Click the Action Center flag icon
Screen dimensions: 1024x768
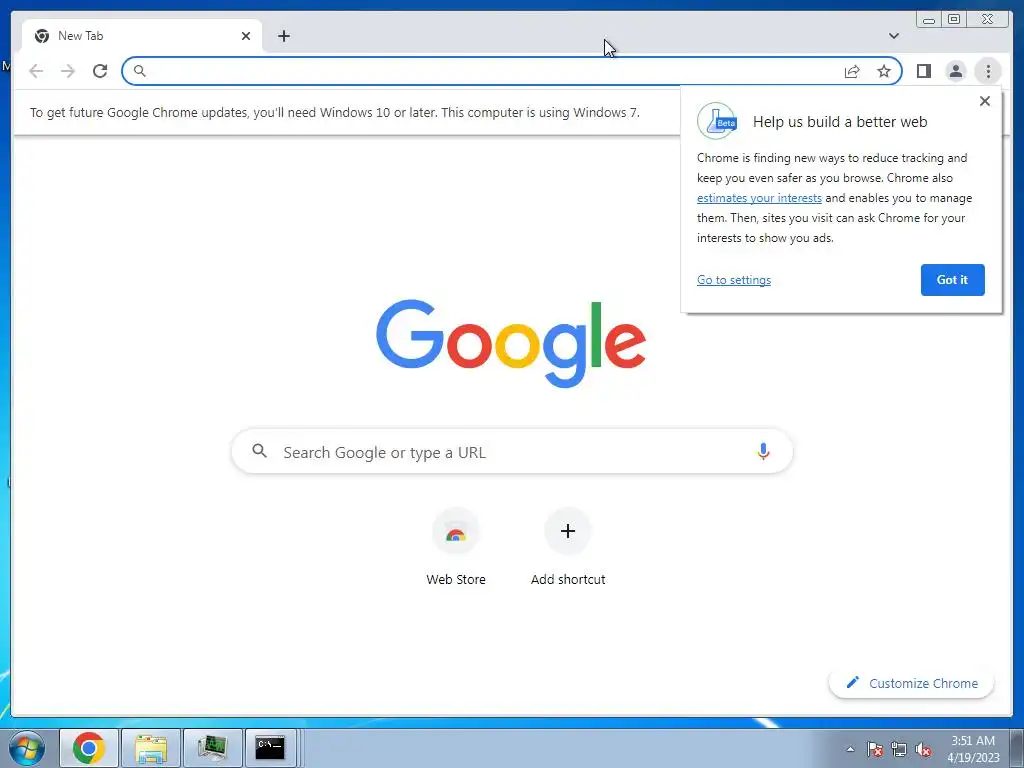click(x=875, y=749)
